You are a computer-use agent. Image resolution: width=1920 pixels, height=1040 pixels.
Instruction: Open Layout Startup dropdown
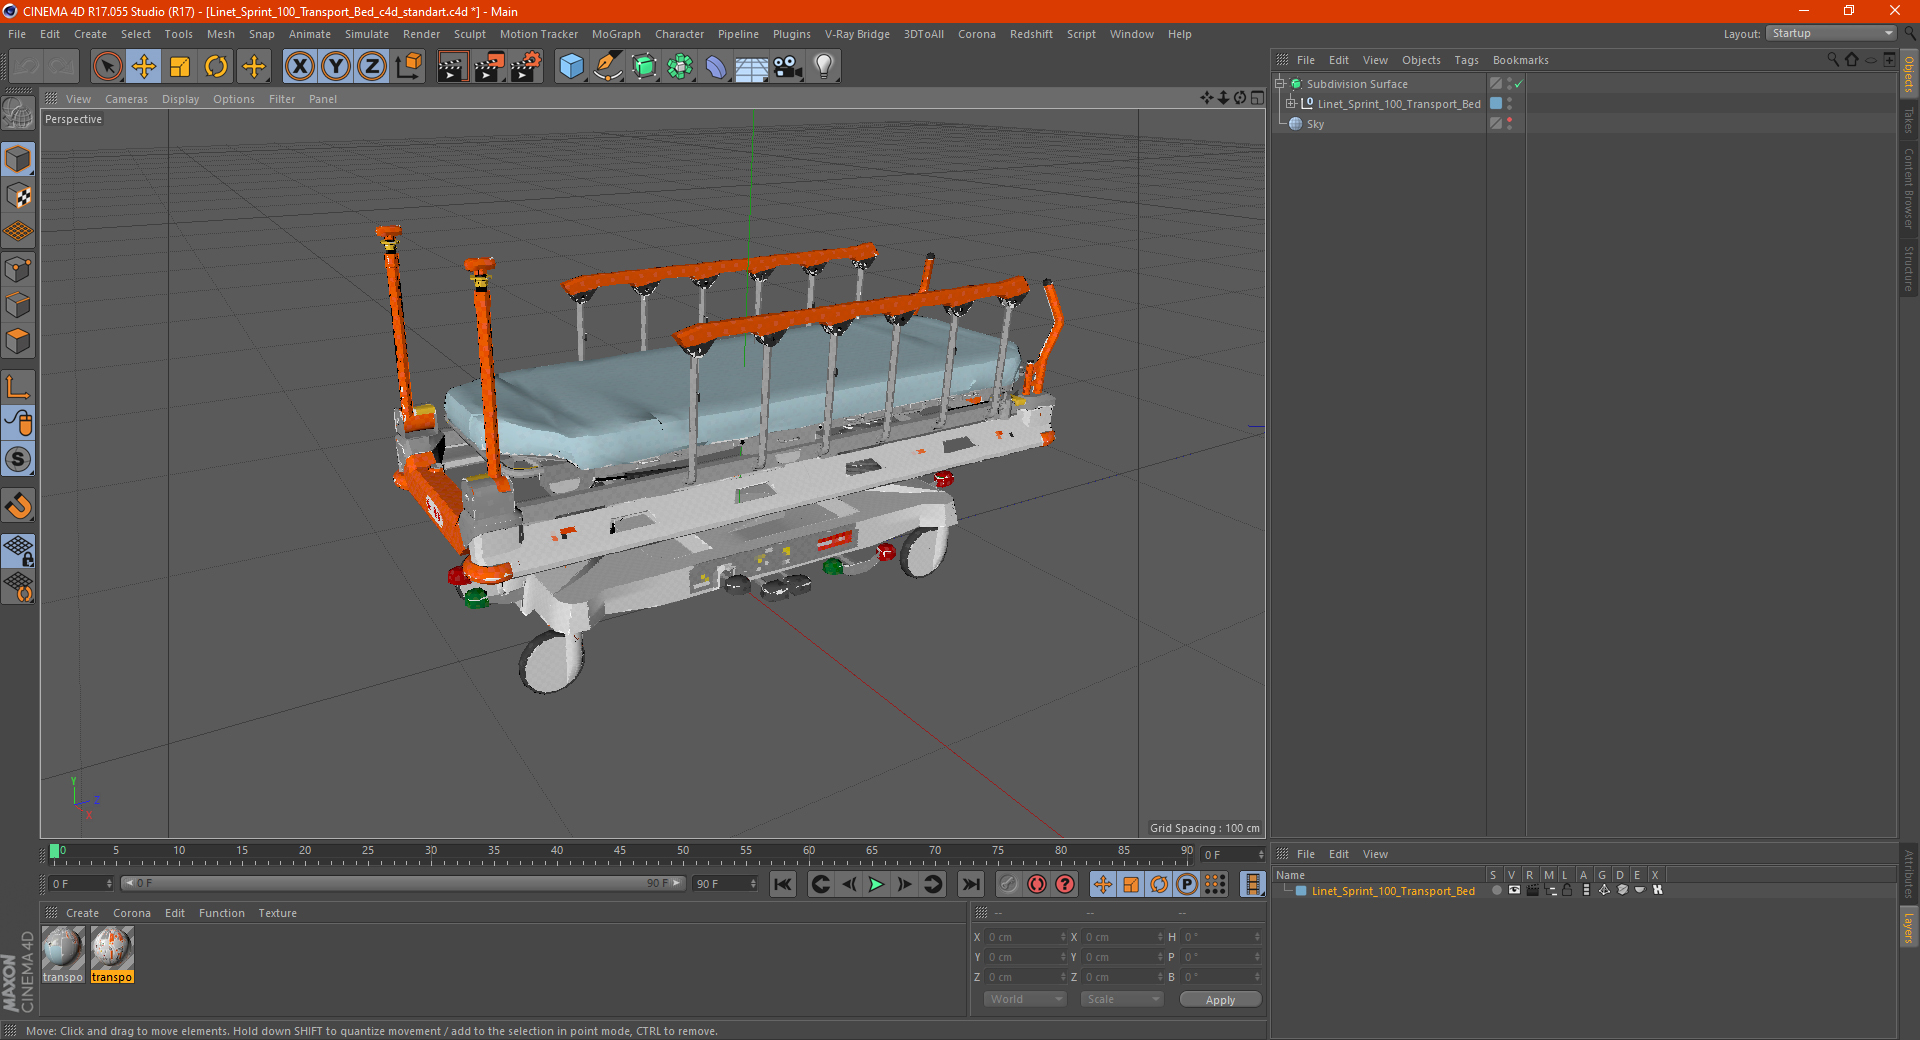(1831, 33)
